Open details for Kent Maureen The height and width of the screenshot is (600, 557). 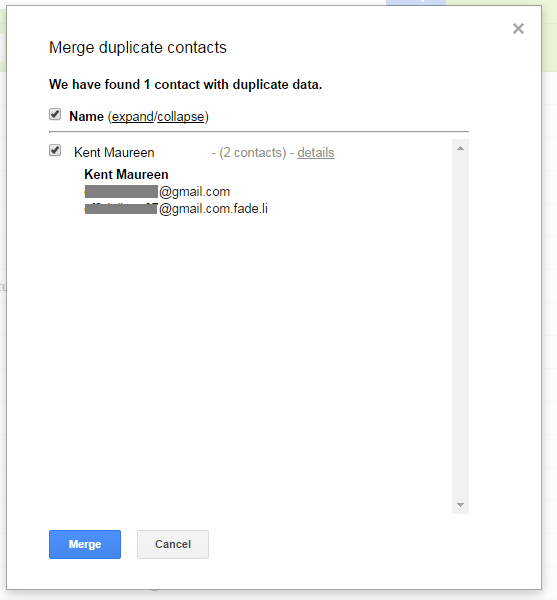(x=316, y=152)
